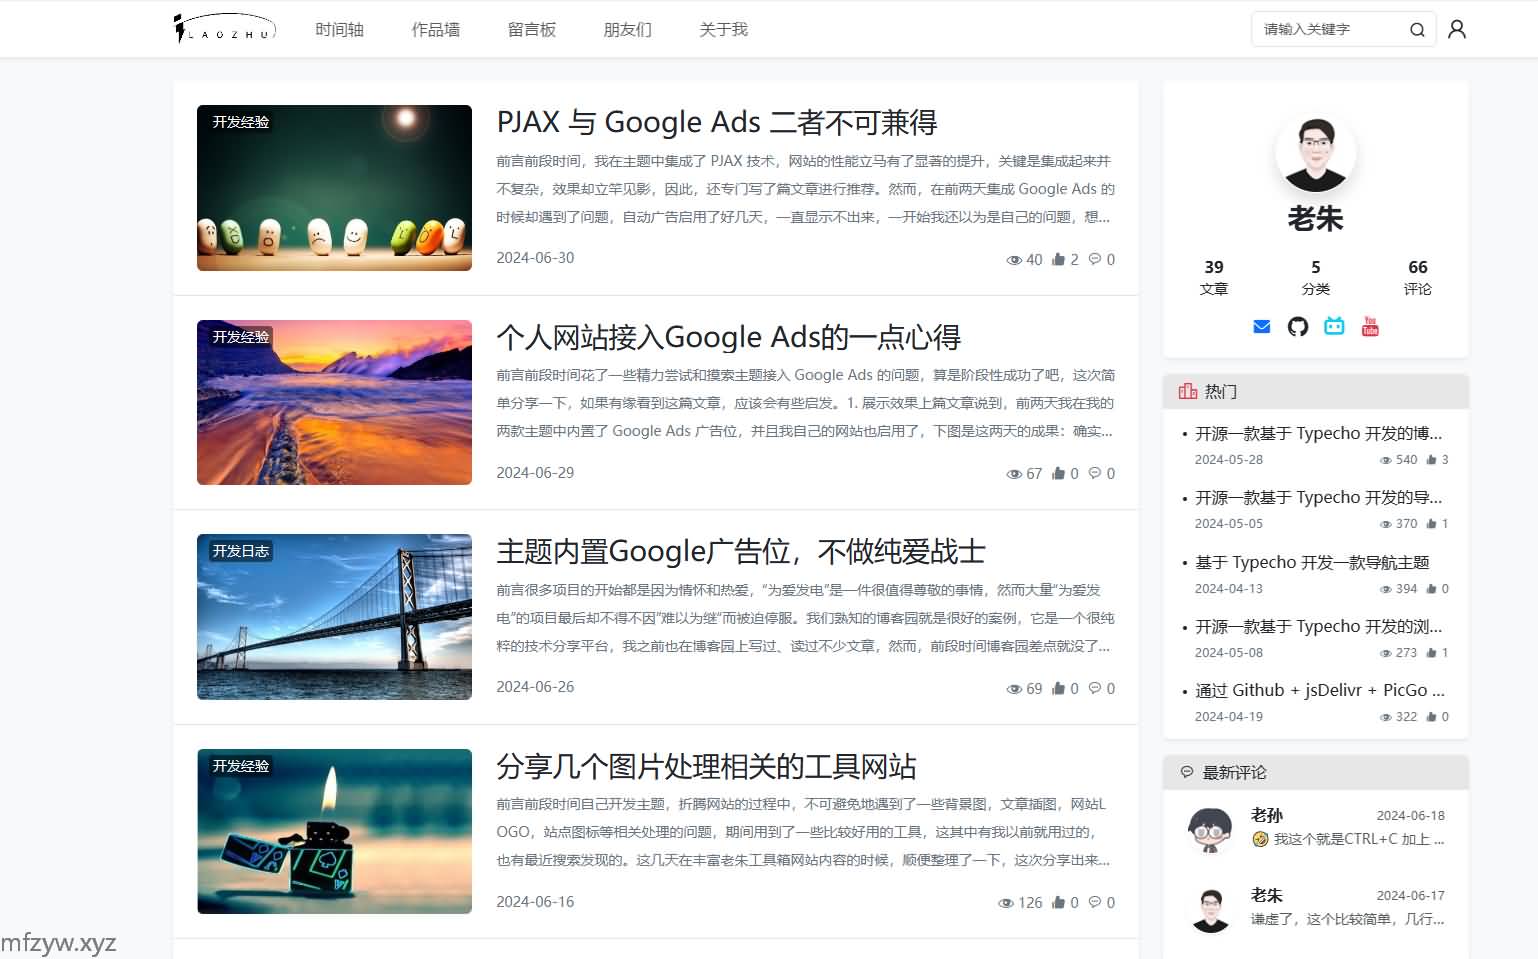Click the thumbs-up icon on PJAX article

point(1058,259)
